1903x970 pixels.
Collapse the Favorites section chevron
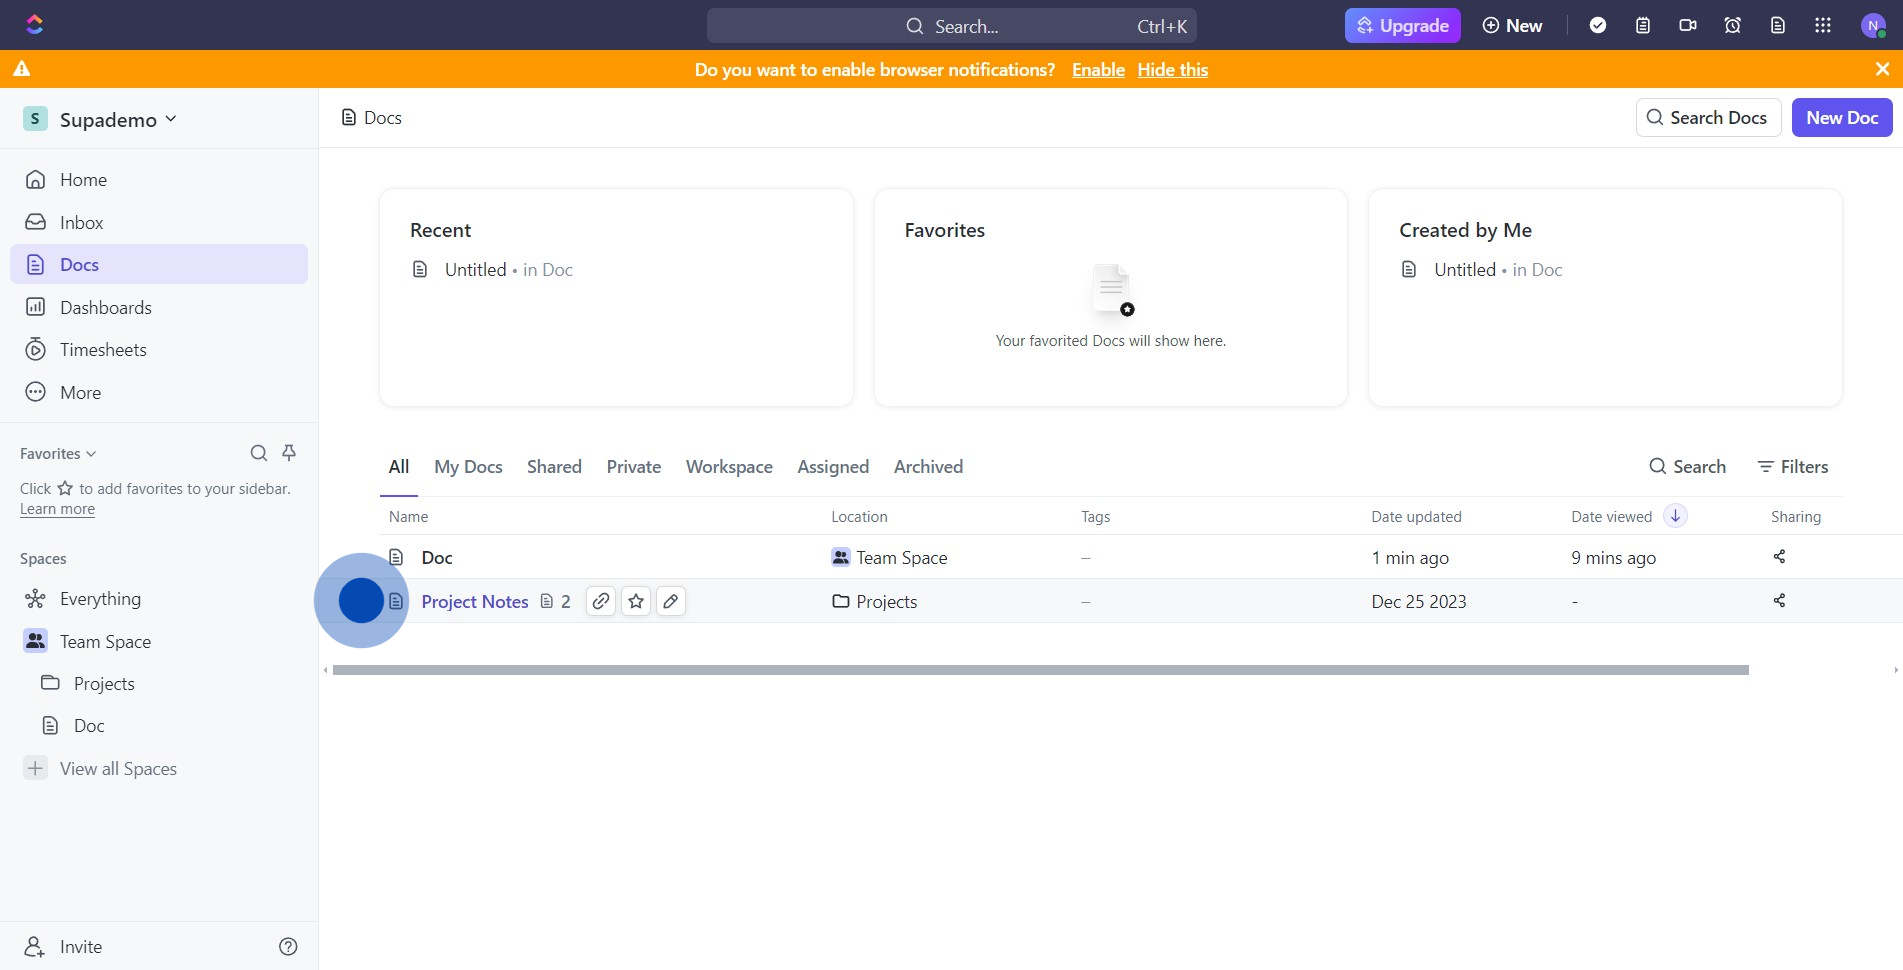(x=91, y=454)
